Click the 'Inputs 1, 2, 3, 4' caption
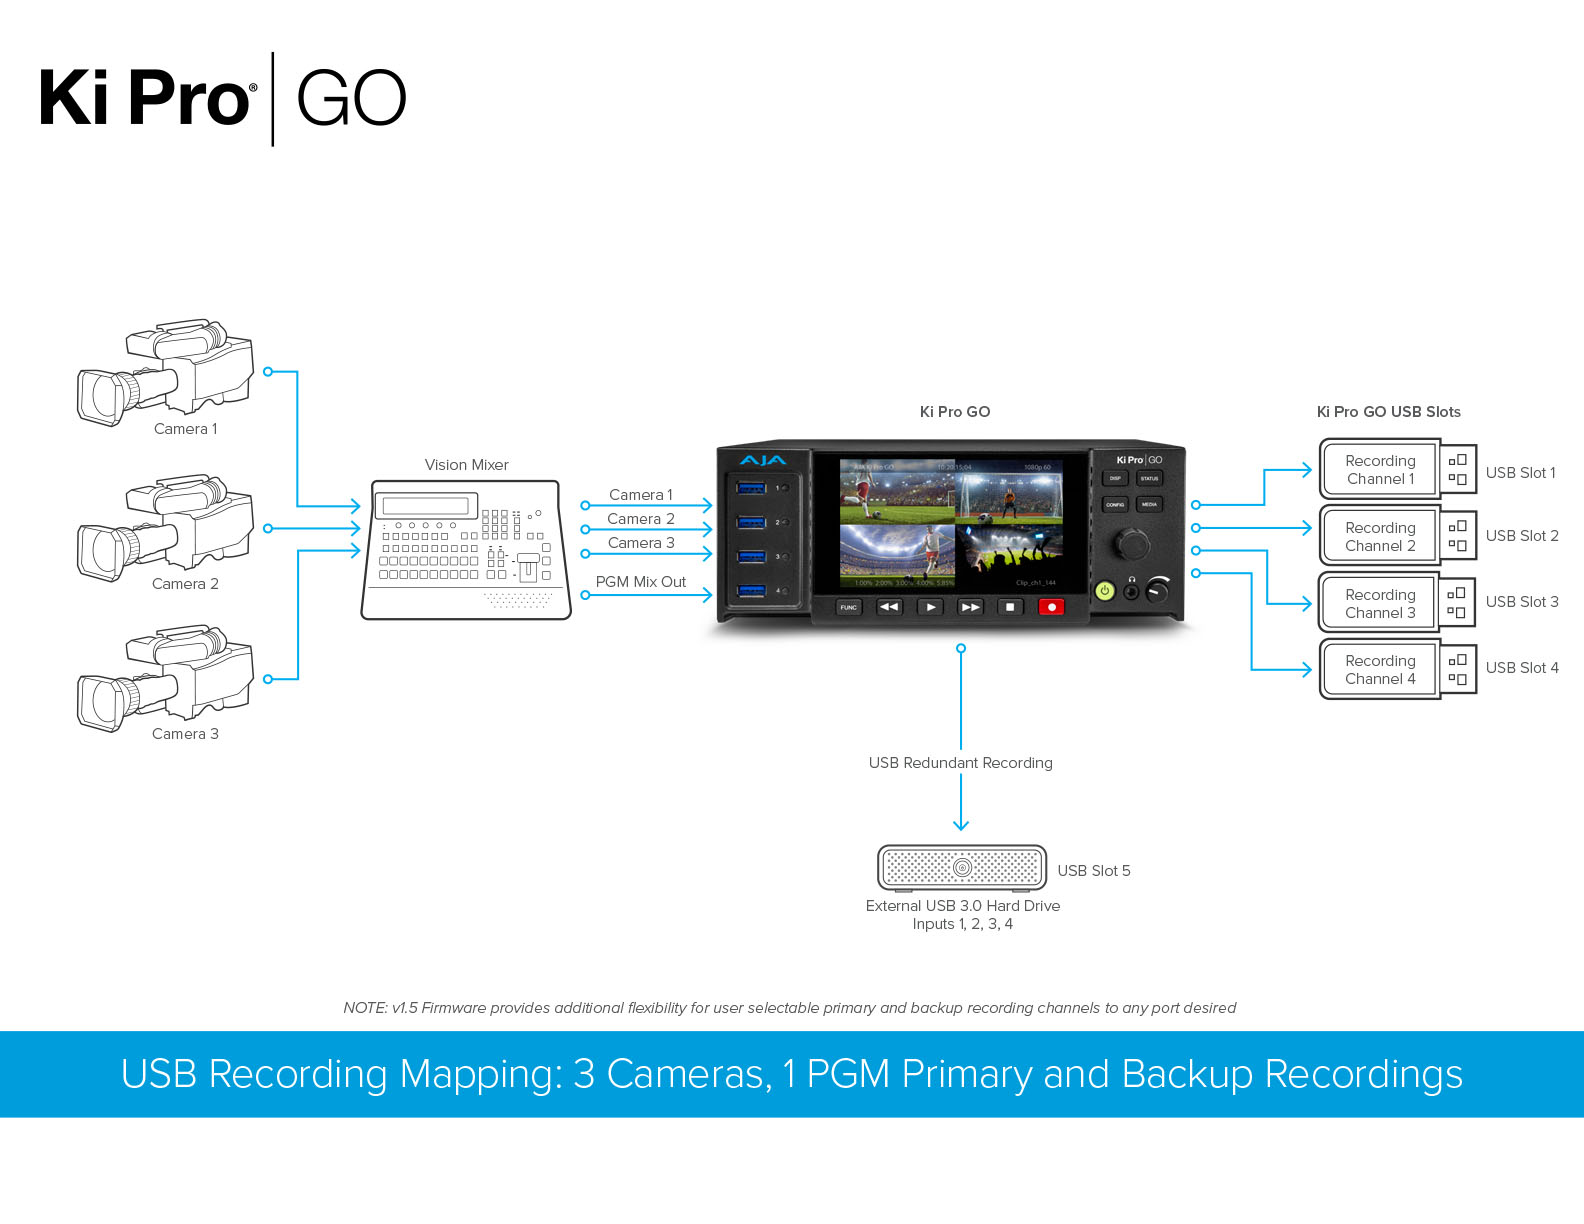 963,925
